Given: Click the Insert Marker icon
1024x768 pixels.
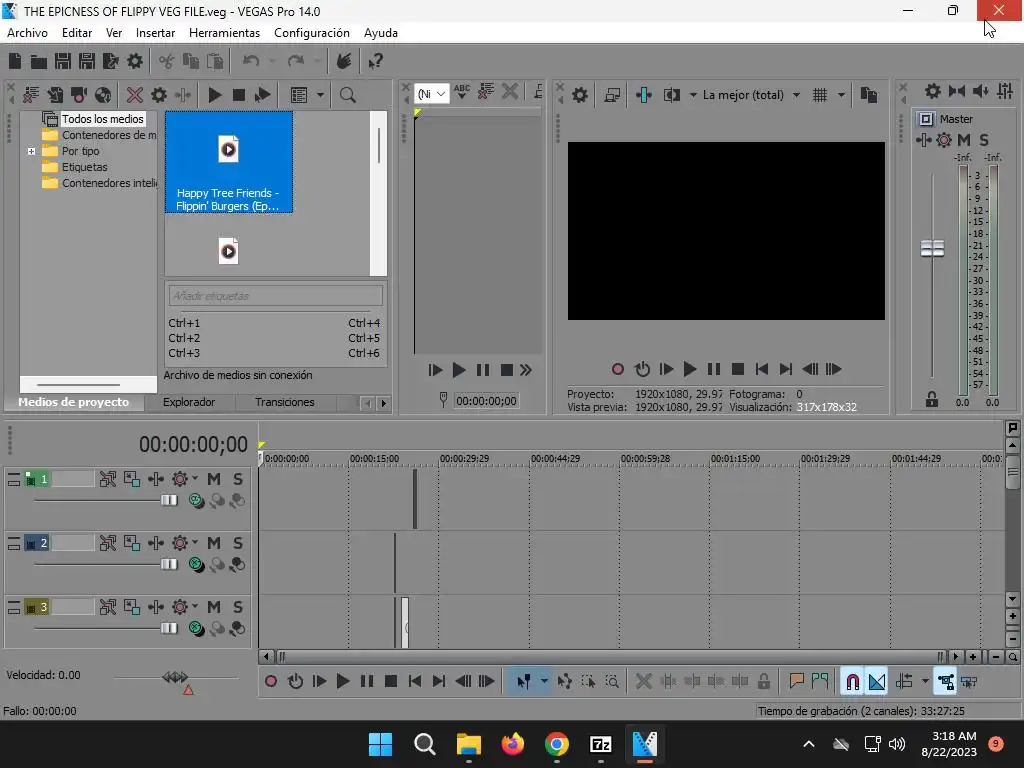Looking at the screenshot, I should (x=796, y=682).
